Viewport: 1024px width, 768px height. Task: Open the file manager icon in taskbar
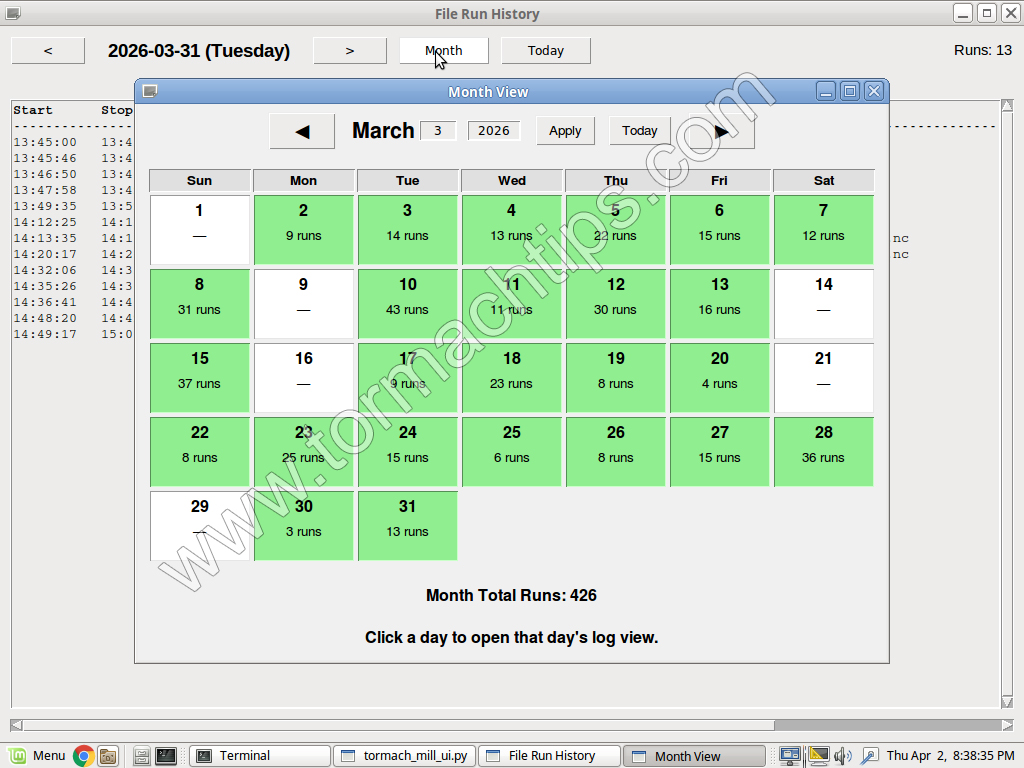pos(108,756)
